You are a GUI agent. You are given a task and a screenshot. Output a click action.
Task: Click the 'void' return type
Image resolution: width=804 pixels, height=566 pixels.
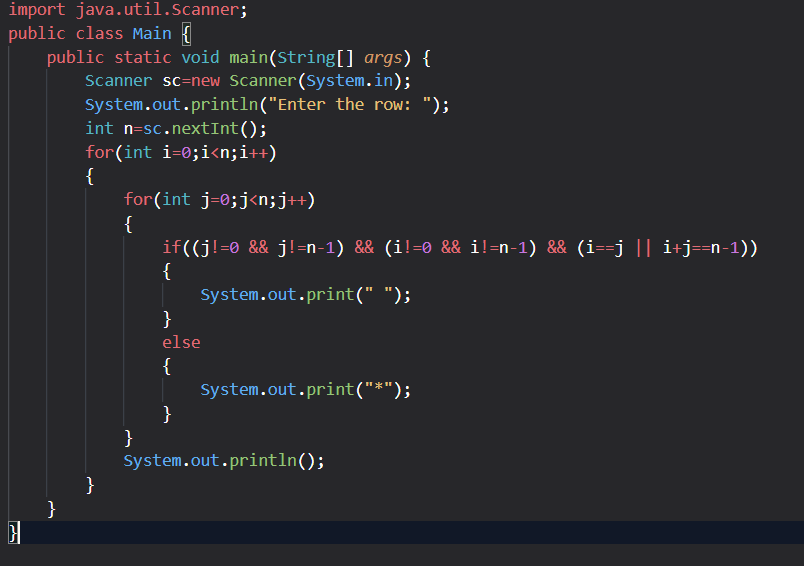click(200, 57)
